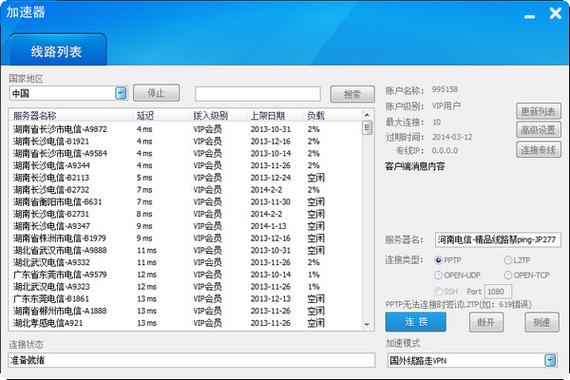The height and width of the screenshot is (380, 570).
Task: Select server 湖北省武汉市电信-A9888
Action: coord(185,250)
